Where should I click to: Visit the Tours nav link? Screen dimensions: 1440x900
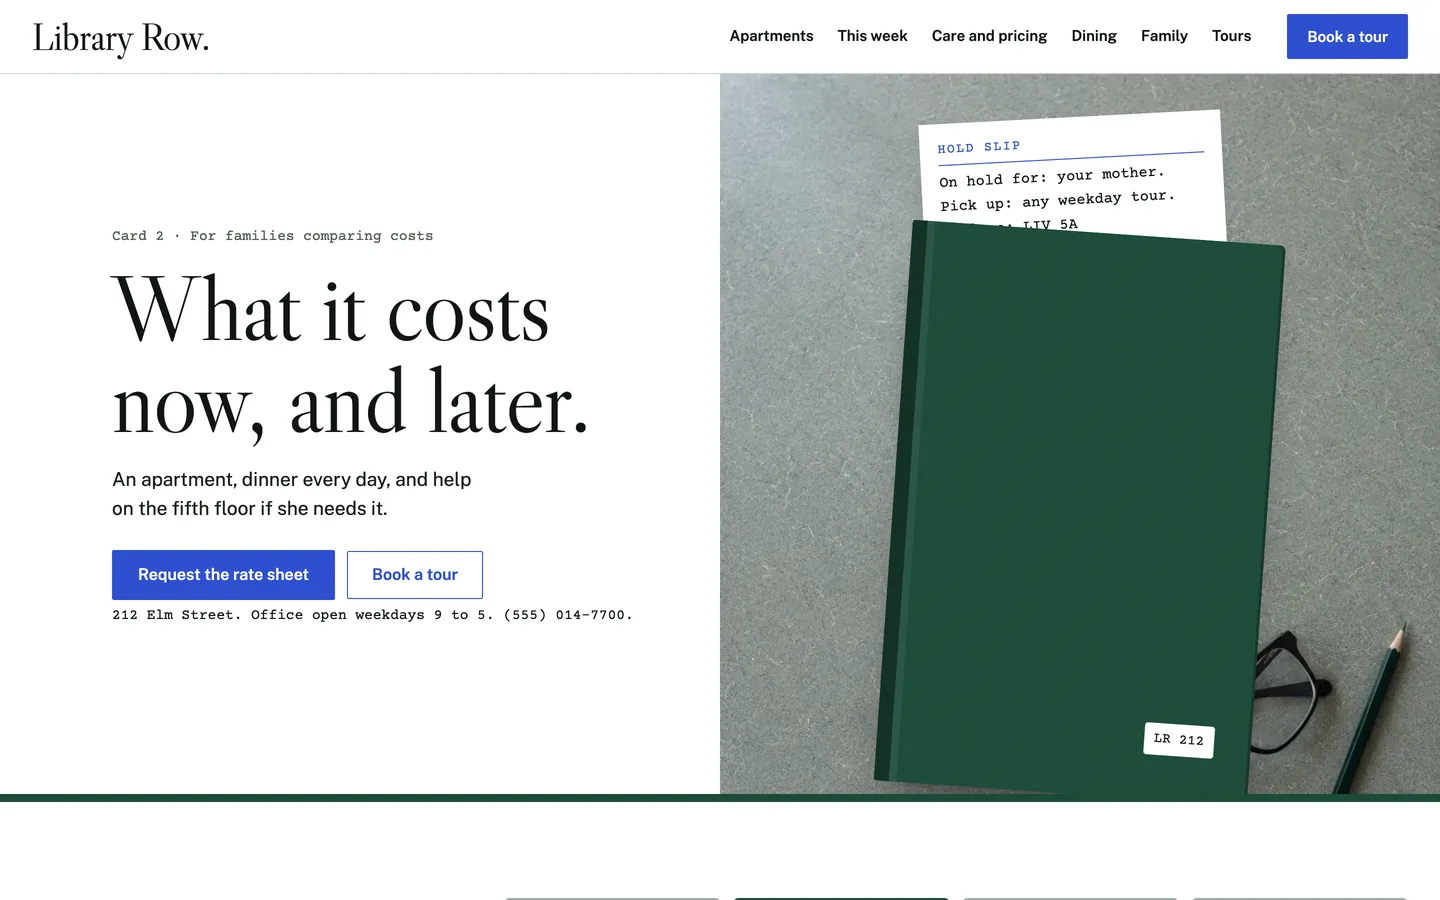pyautogui.click(x=1231, y=36)
